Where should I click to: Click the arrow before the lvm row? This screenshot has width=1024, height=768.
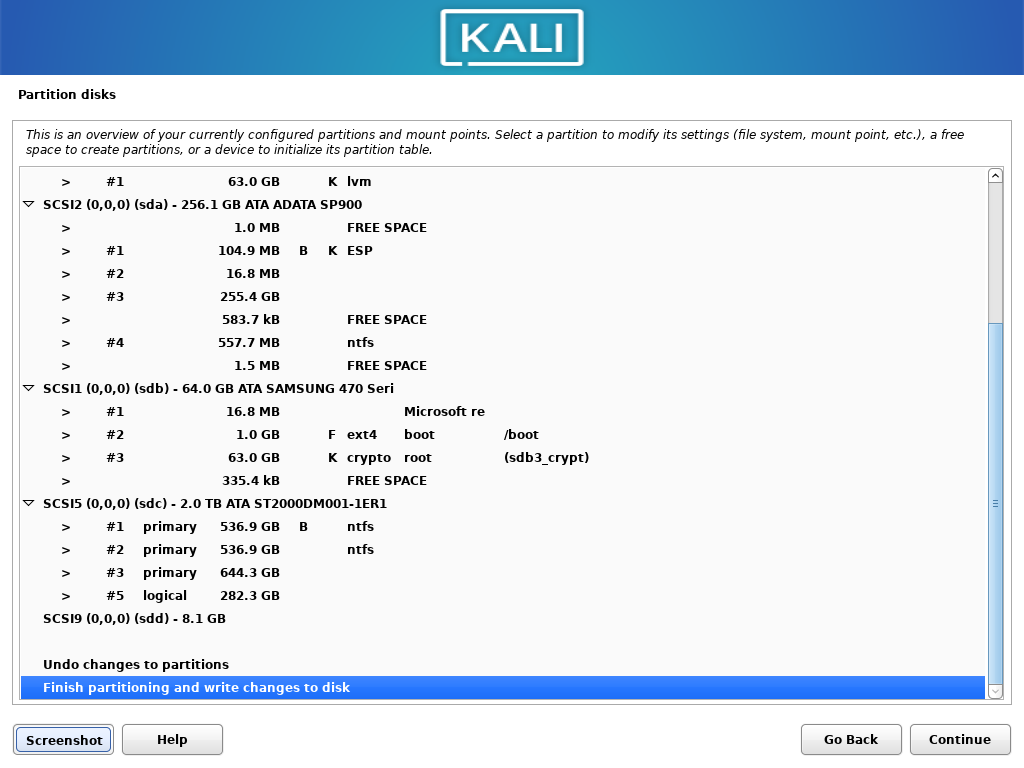[x=66, y=182]
